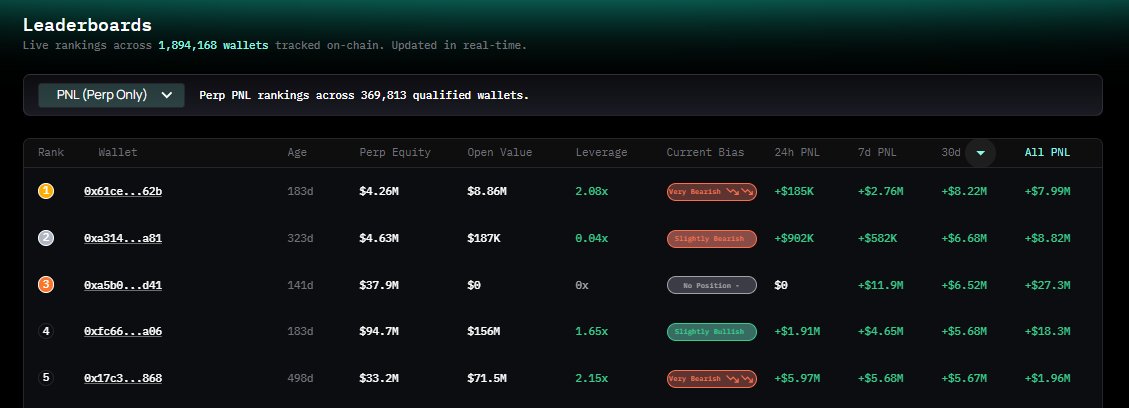Image resolution: width=1129 pixels, height=408 pixels.
Task: Click the No Position bias badge
Action: coord(711,286)
